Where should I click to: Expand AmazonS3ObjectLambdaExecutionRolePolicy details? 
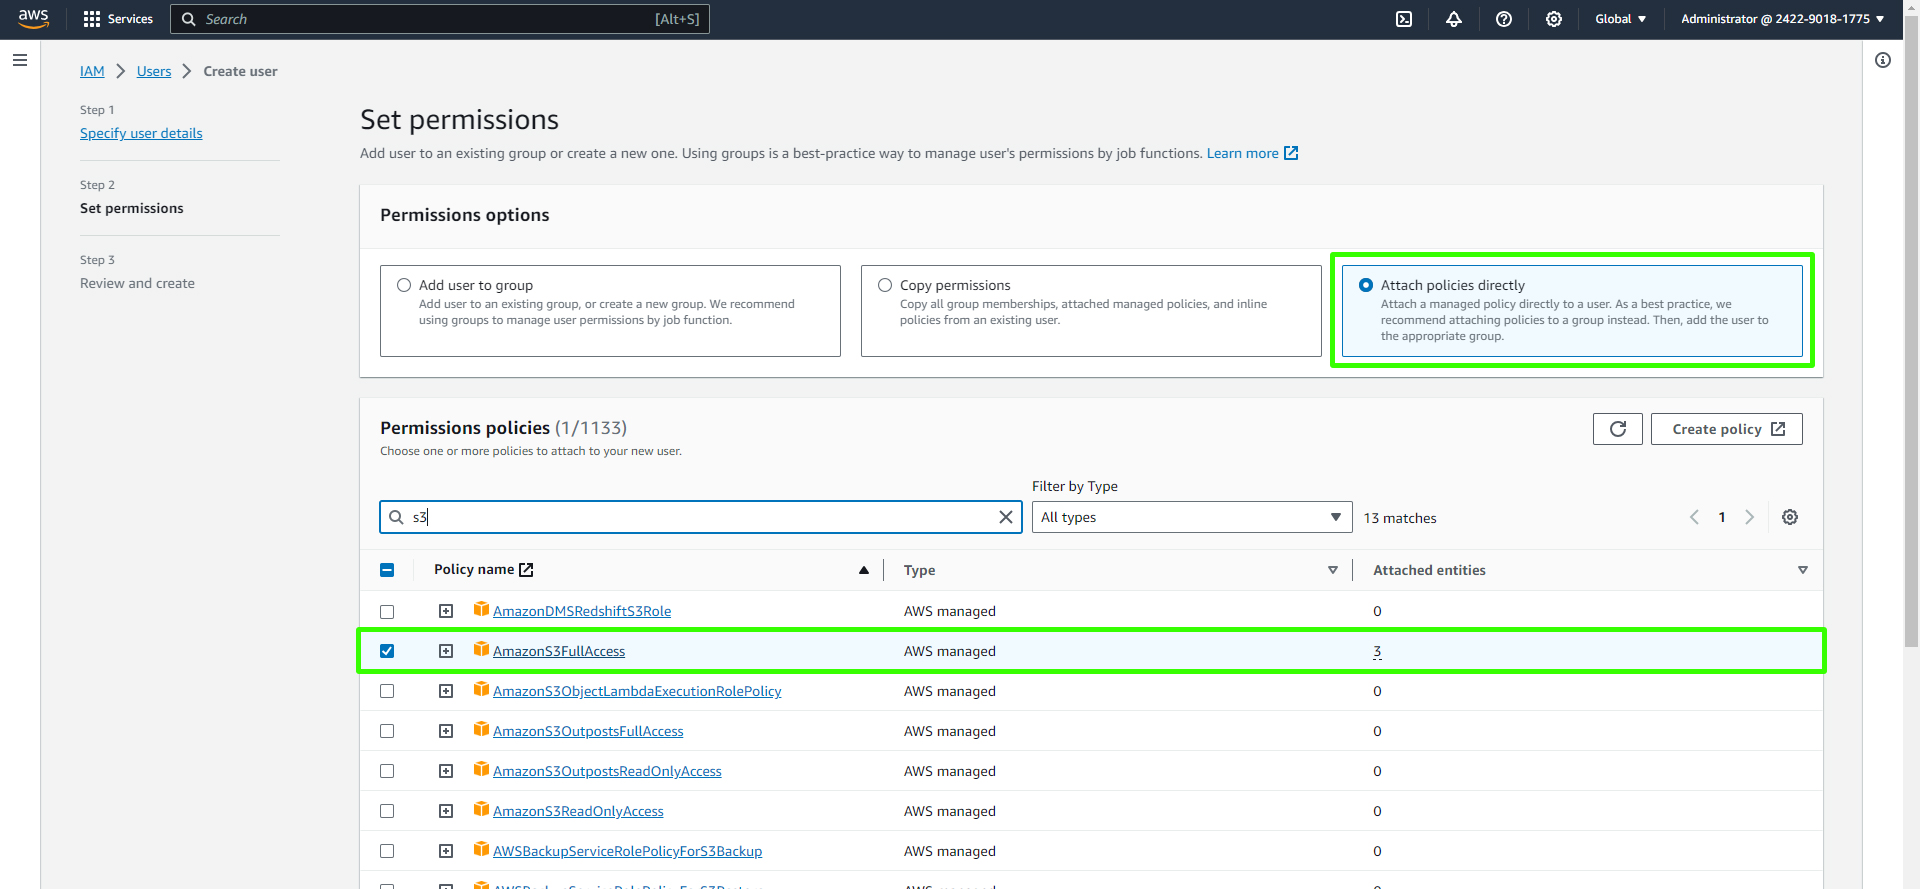pyautogui.click(x=446, y=691)
